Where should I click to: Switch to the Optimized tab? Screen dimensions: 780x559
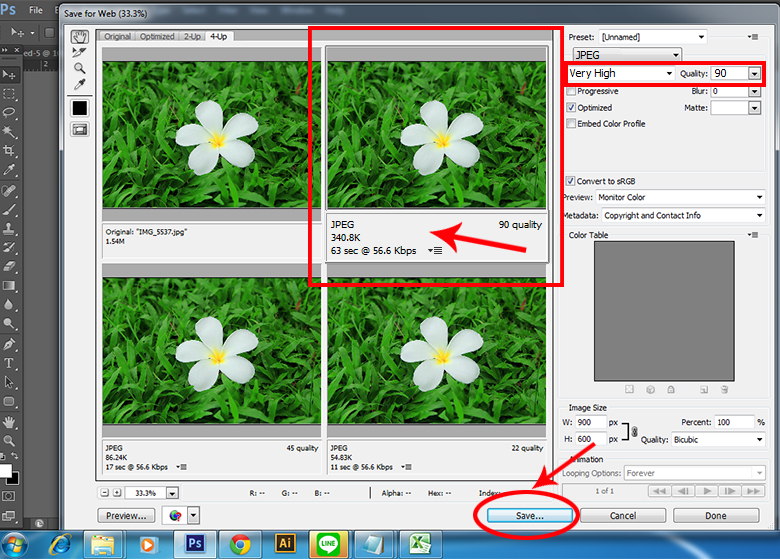coord(156,36)
